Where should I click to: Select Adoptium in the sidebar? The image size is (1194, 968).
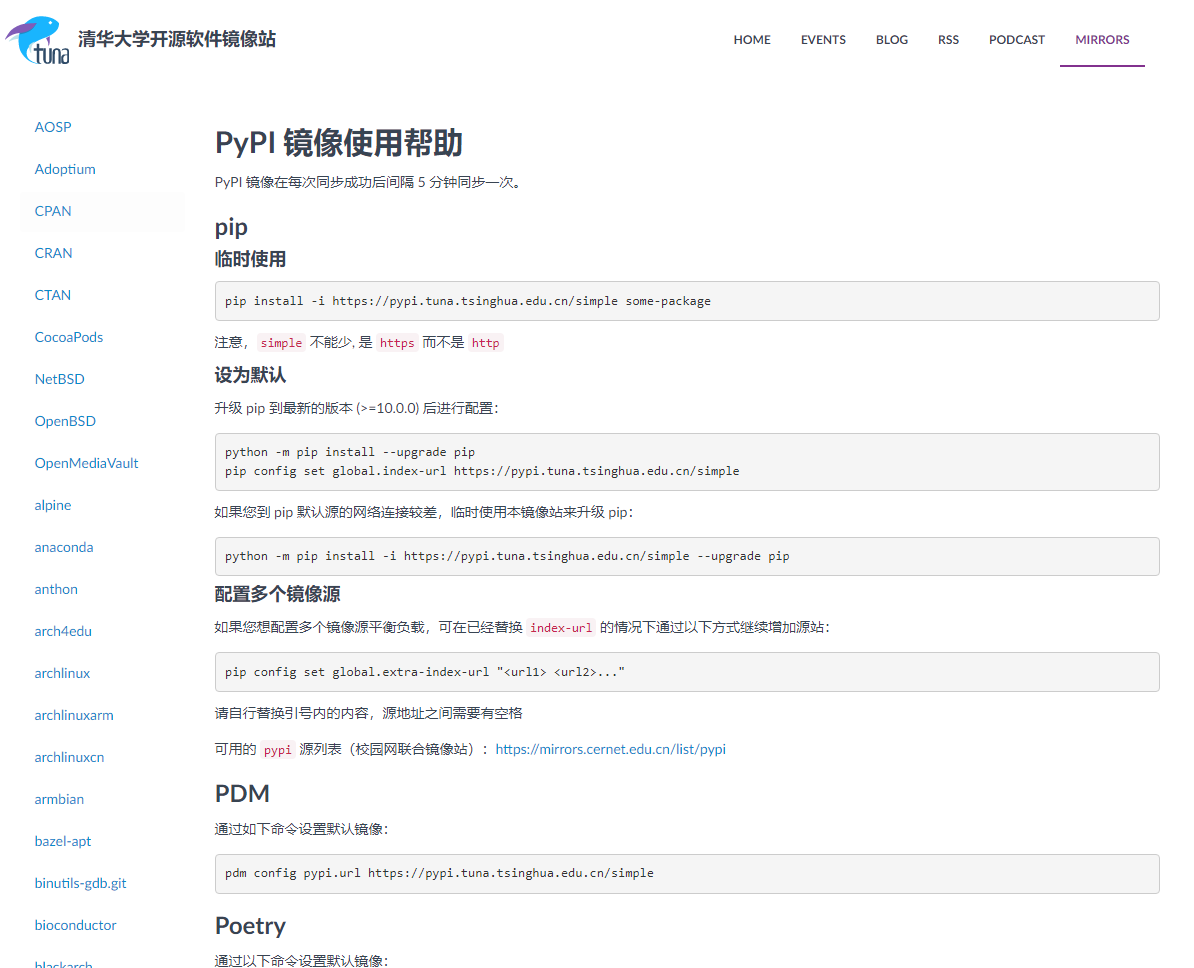pyautogui.click(x=65, y=169)
